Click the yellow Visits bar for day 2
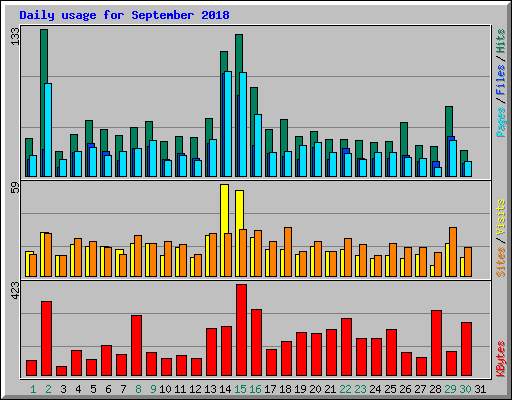 pos(42,254)
